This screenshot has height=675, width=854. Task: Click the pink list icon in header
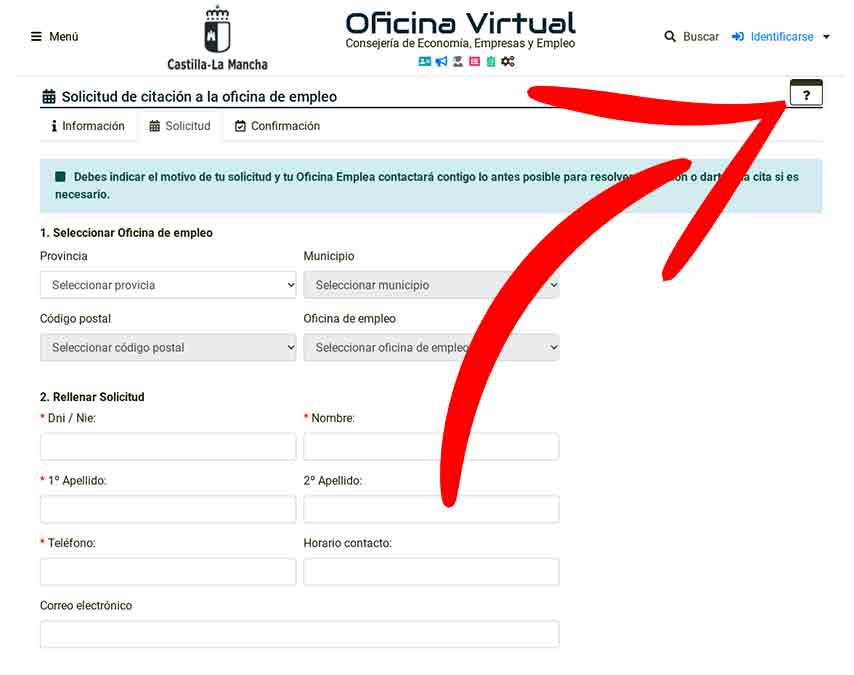474,62
